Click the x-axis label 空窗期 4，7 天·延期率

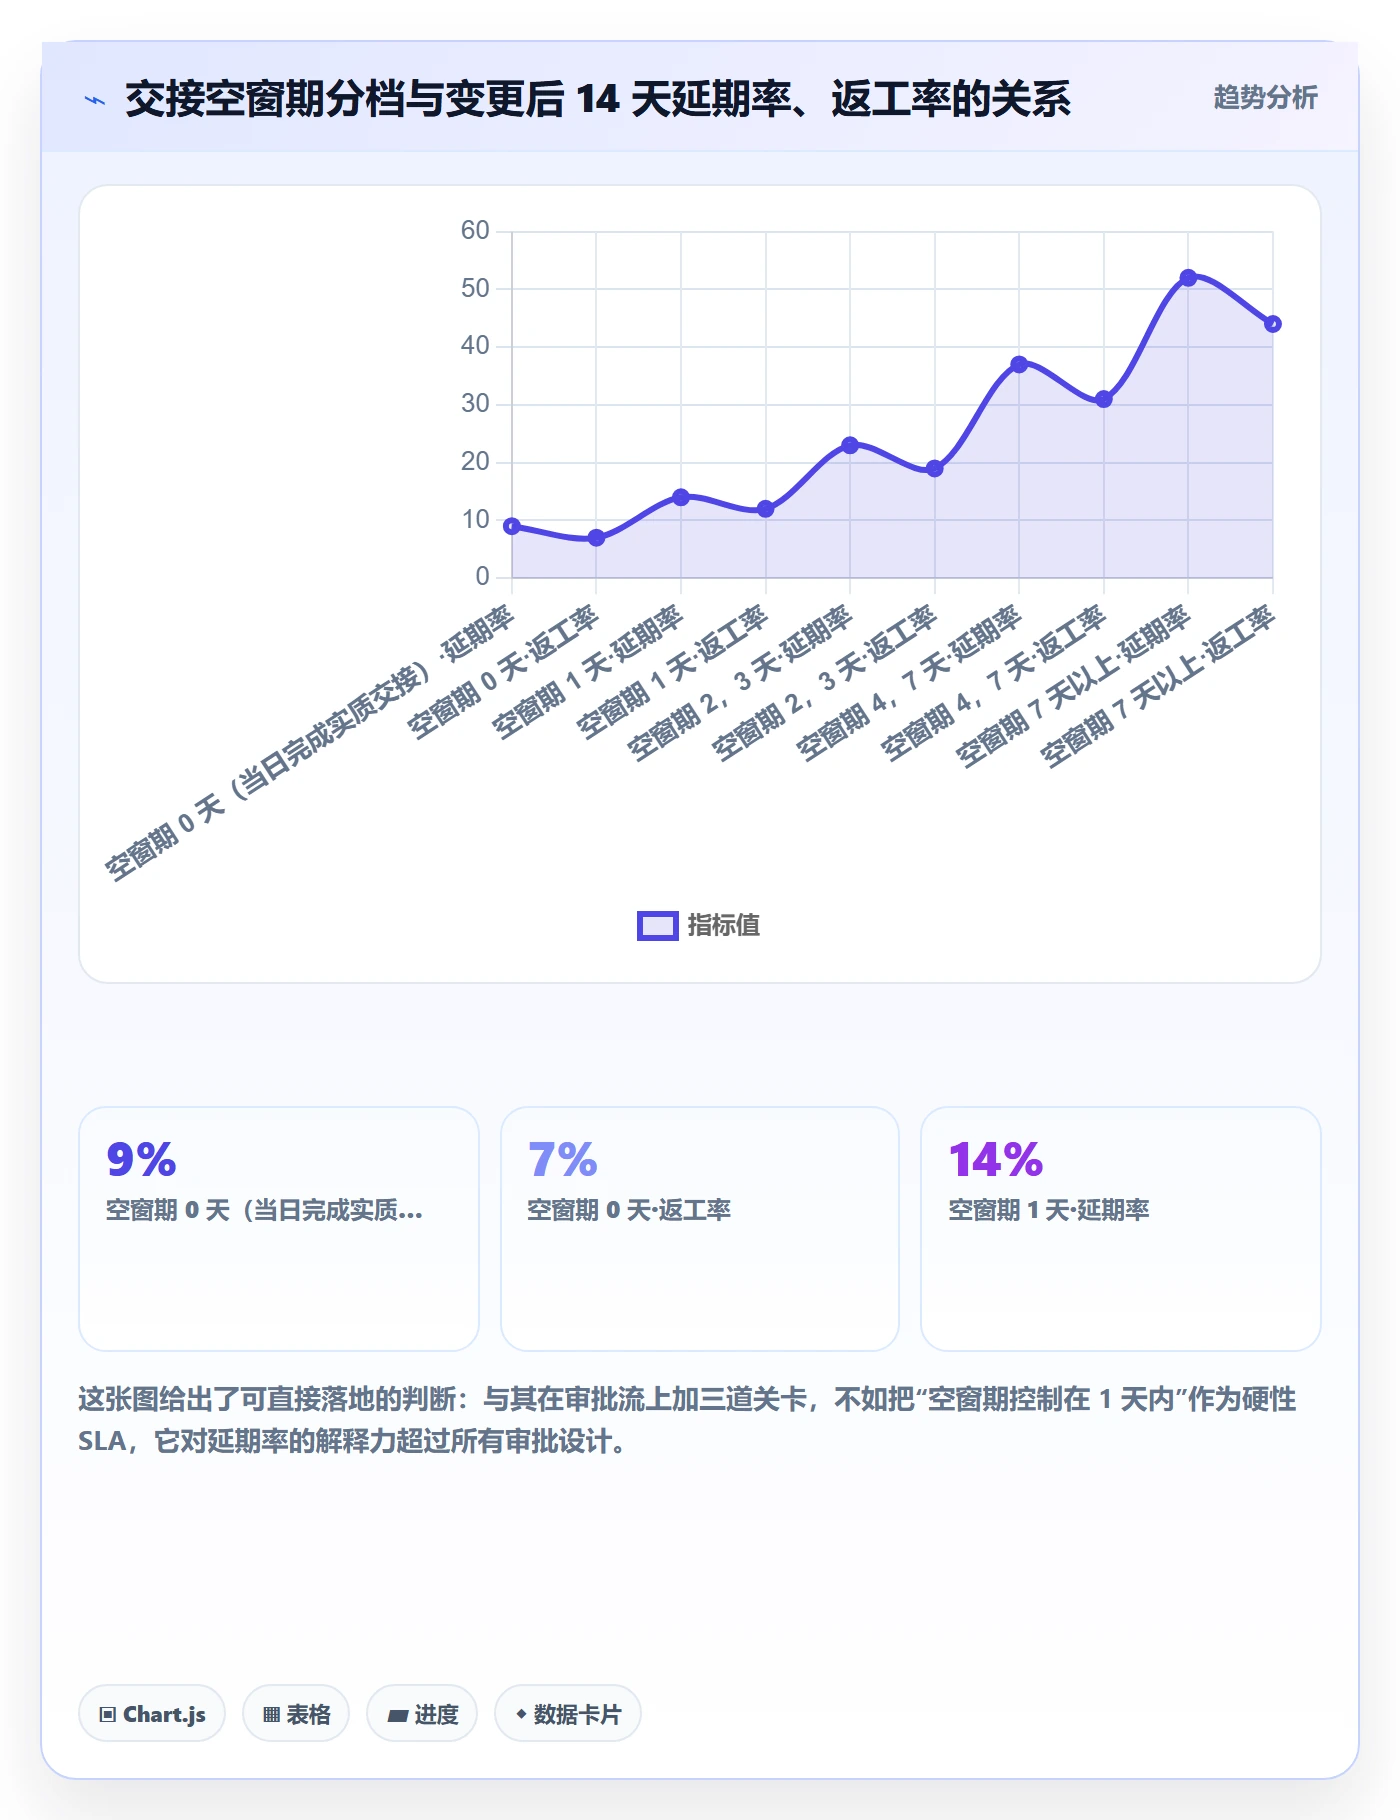click(909, 682)
